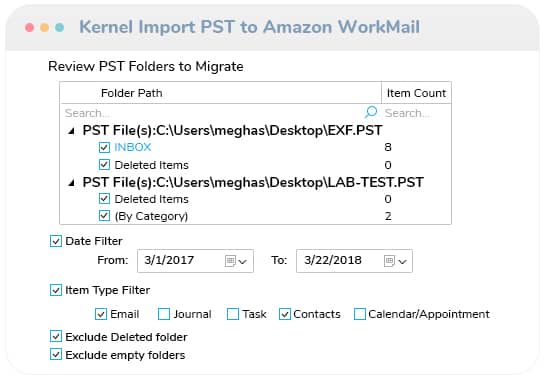
Task: Select the INBOX folder label
Action: (133, 147)
